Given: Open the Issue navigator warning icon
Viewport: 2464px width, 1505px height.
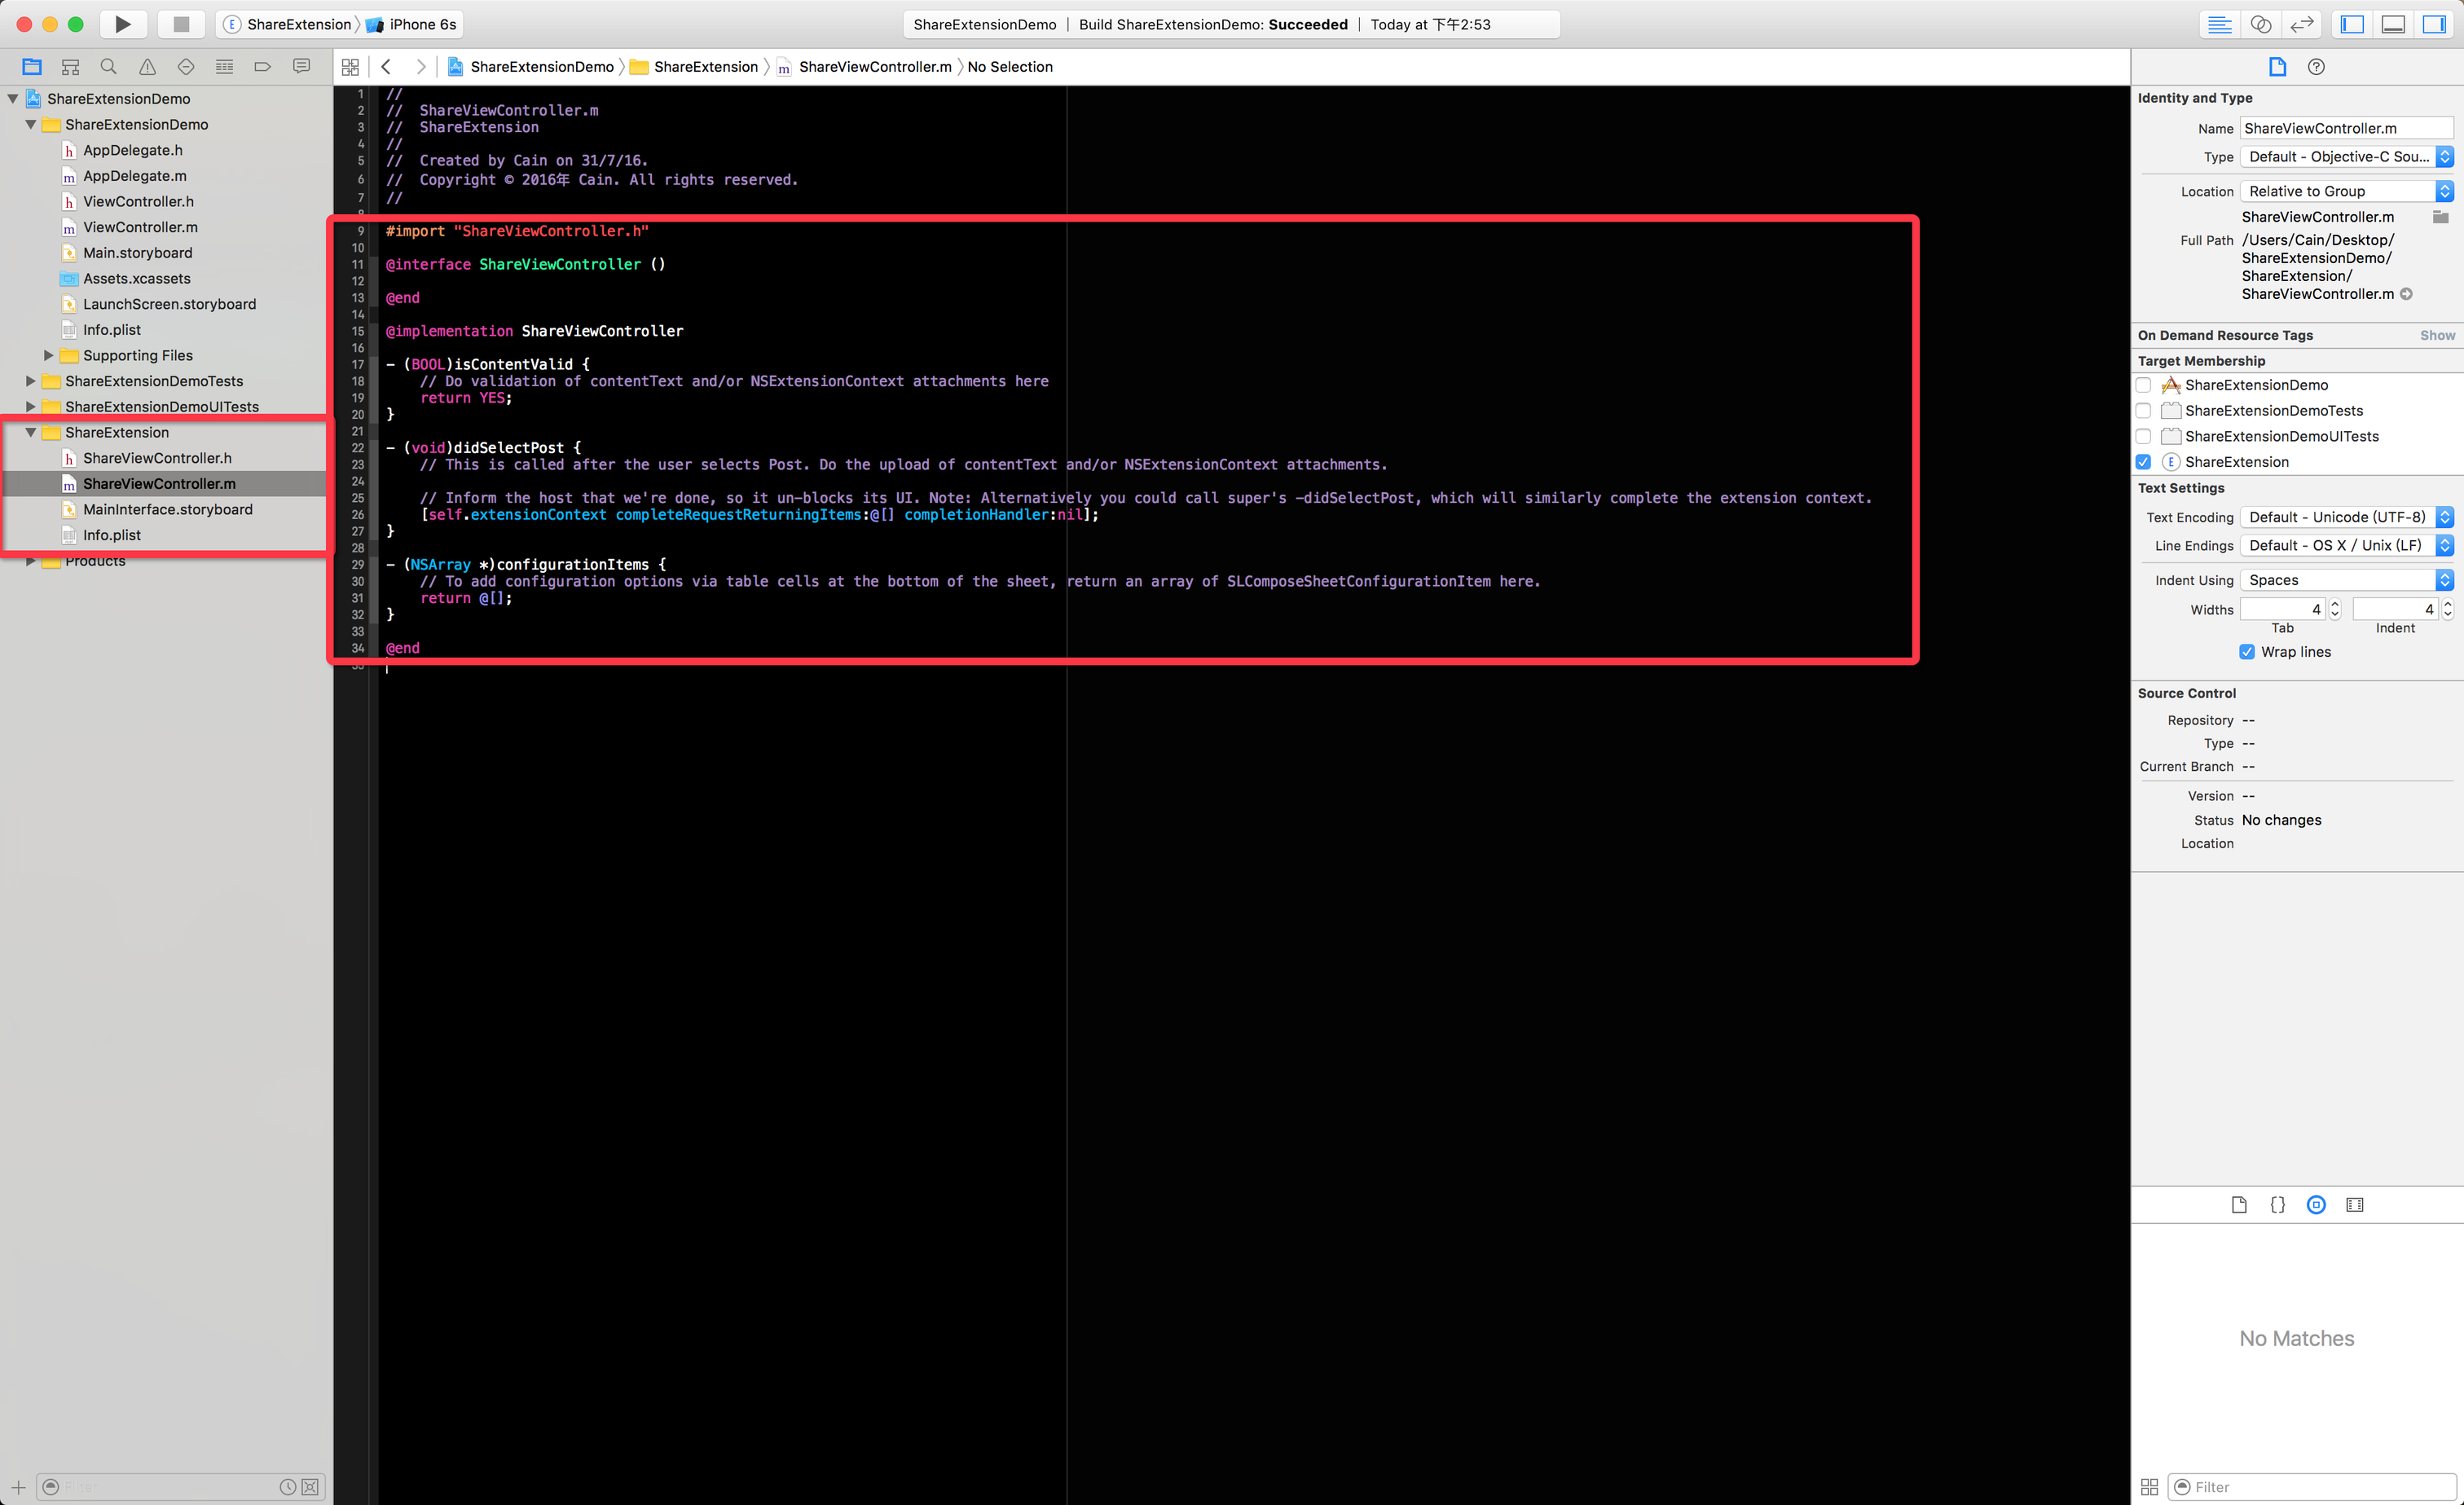Looking at the screenshot, I should (147, 67).
